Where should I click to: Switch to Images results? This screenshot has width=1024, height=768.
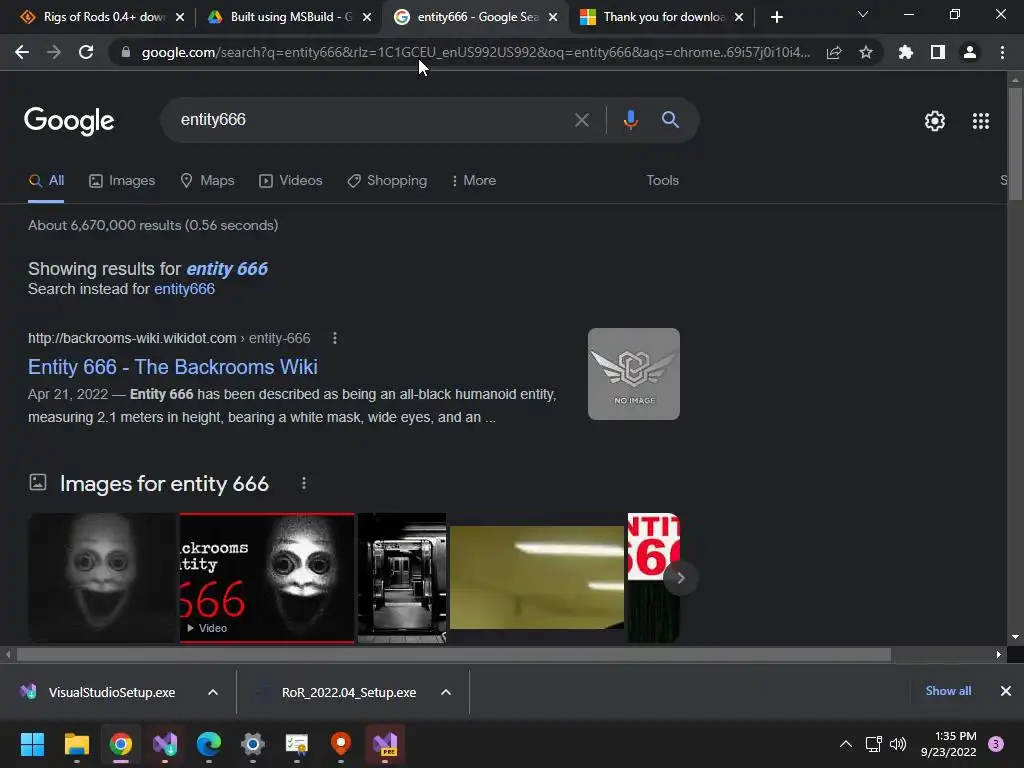coord(122,180)
